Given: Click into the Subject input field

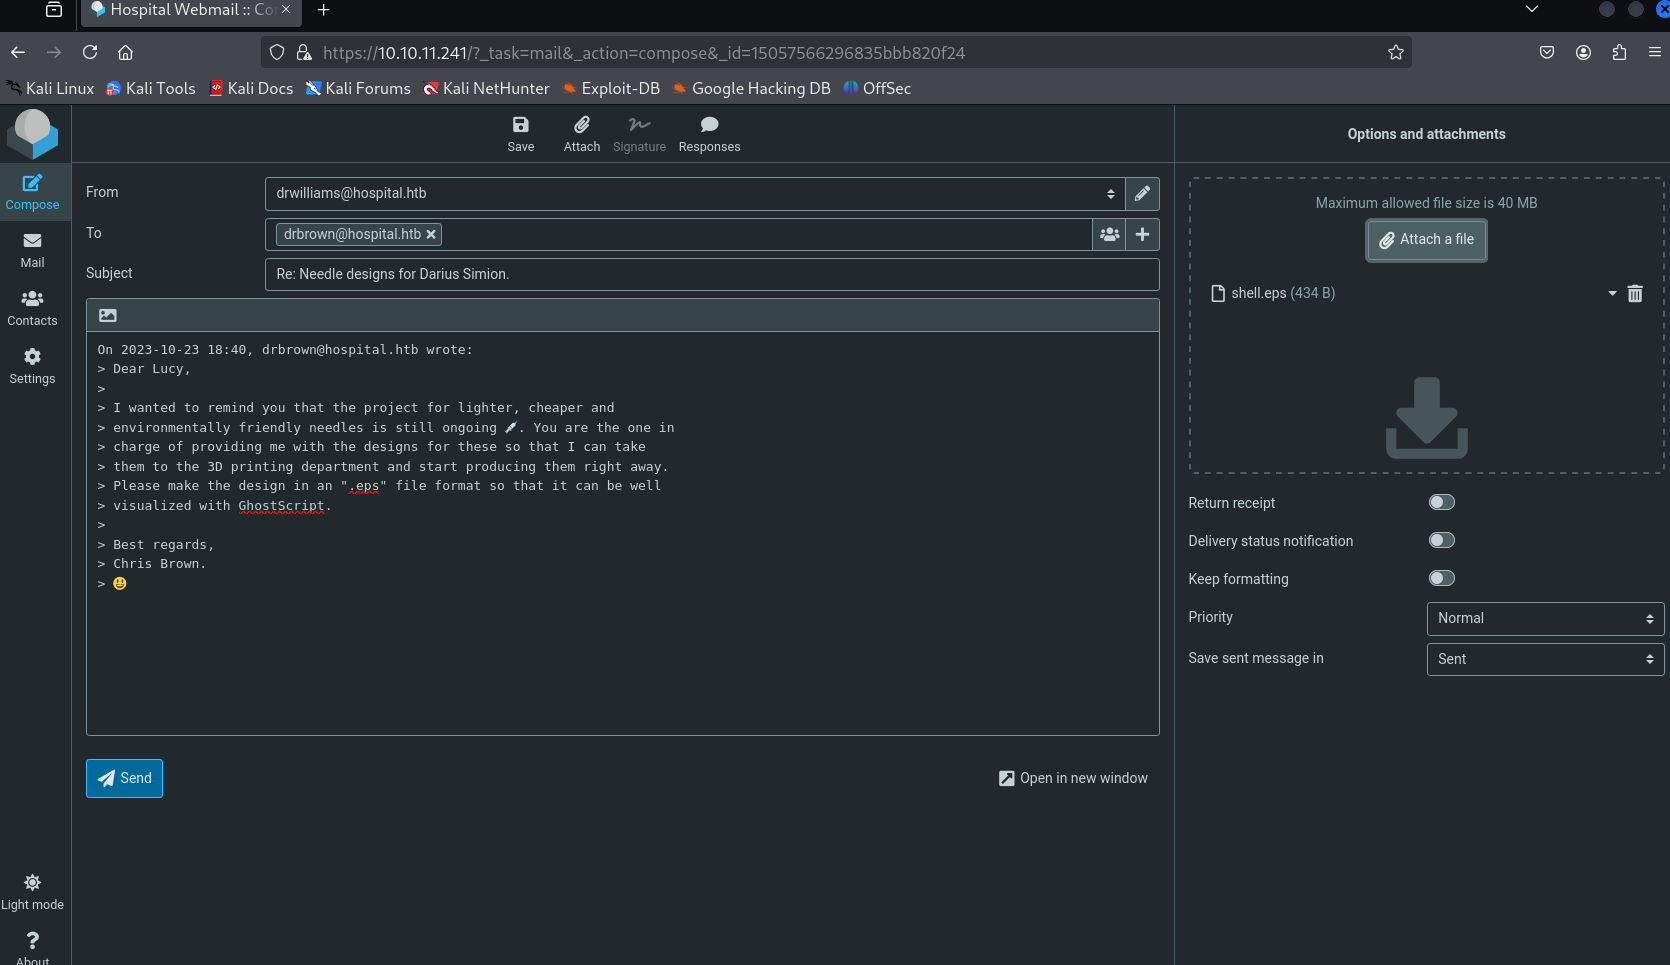Looking at the screenshot, I should 711,275.
